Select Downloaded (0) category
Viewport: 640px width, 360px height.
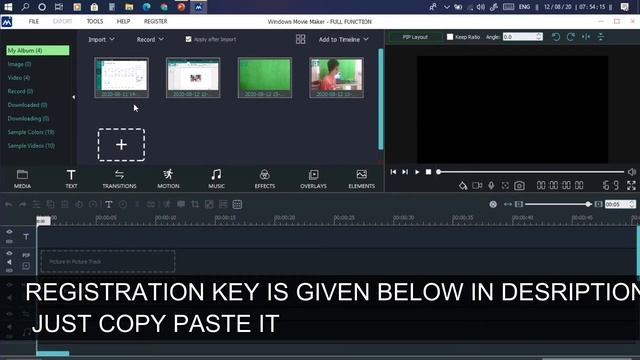(x=27, y=105)
